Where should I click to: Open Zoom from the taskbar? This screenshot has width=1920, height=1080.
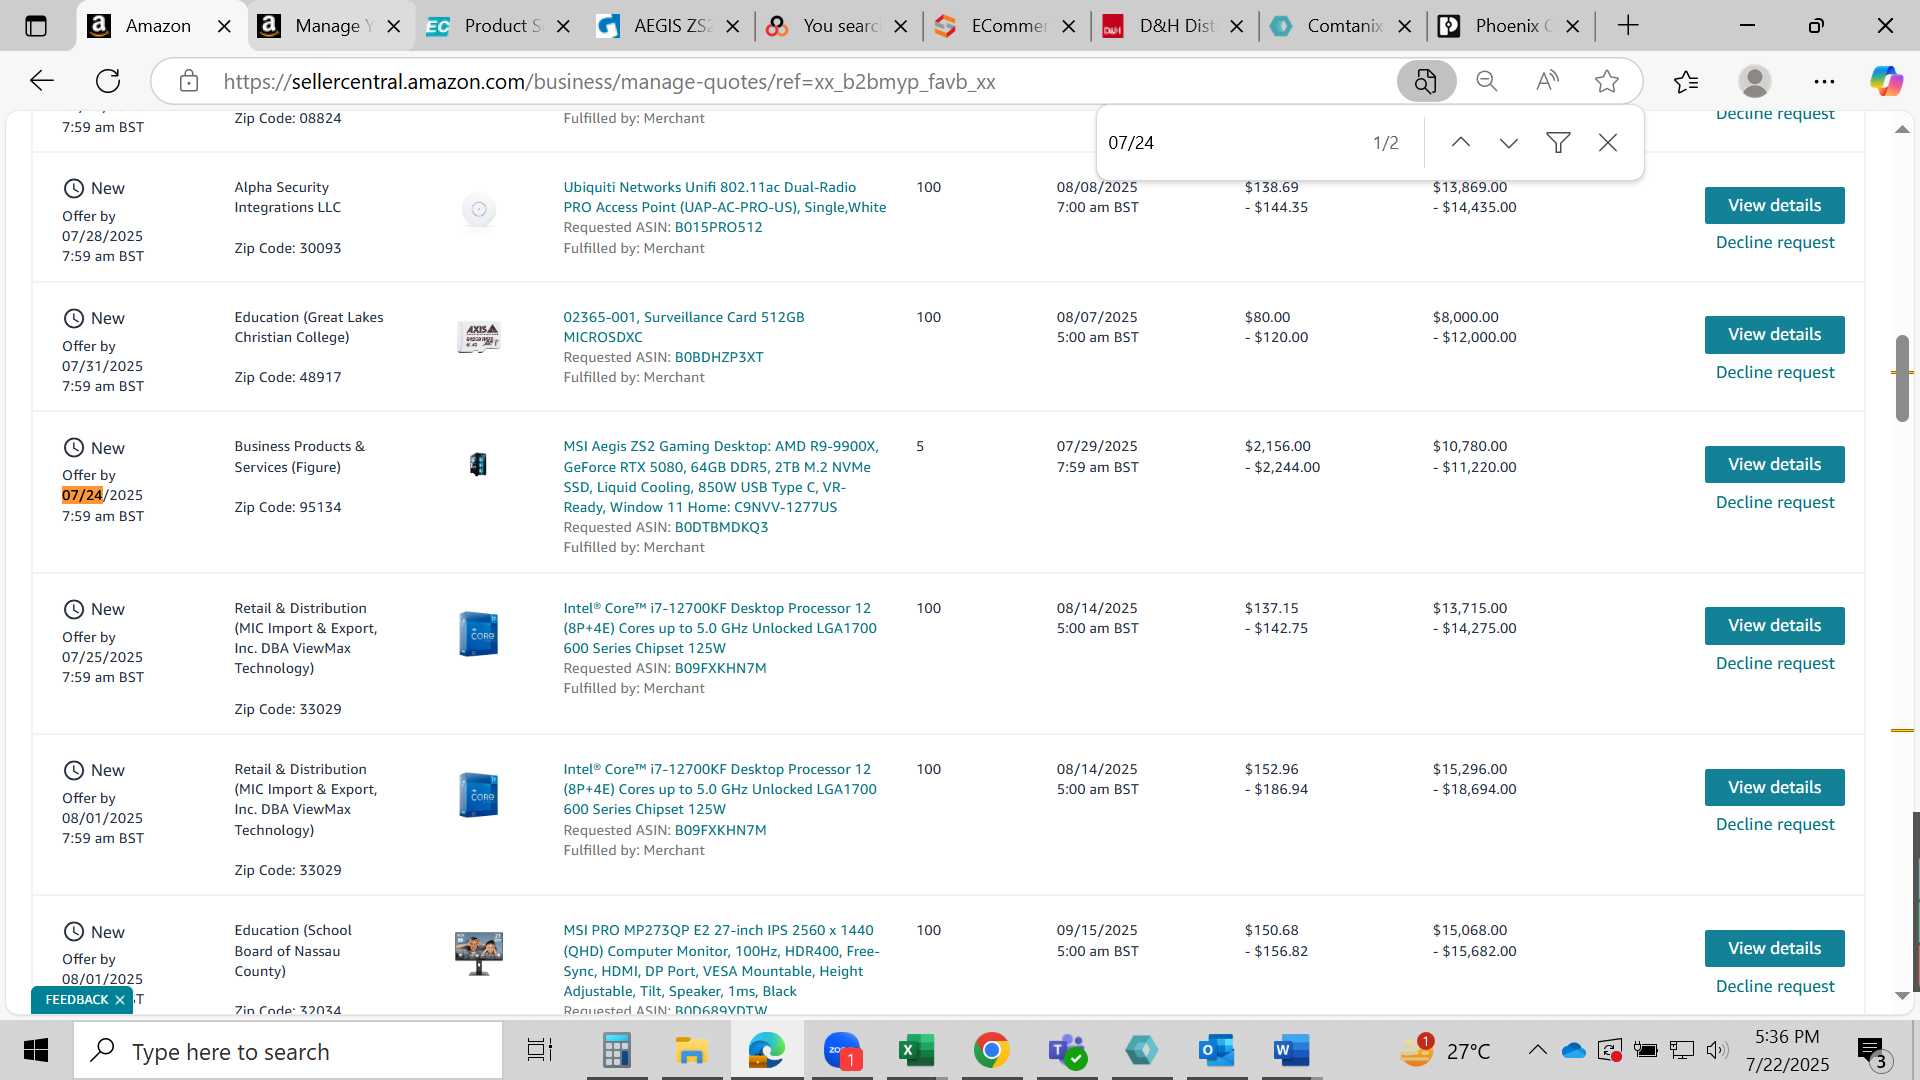[842, 1051]
